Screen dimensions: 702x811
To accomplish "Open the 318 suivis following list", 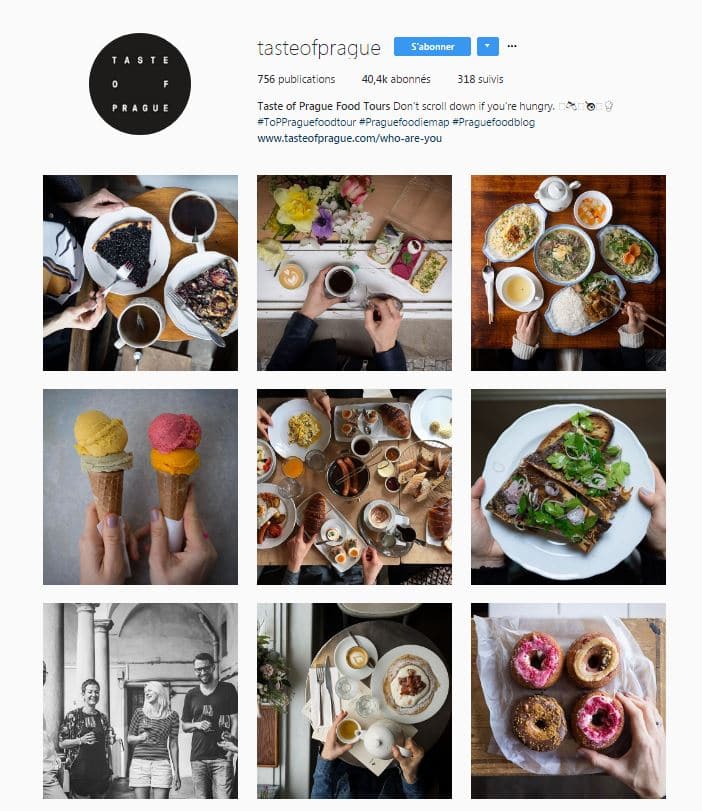I will click(x=480, y=79).
